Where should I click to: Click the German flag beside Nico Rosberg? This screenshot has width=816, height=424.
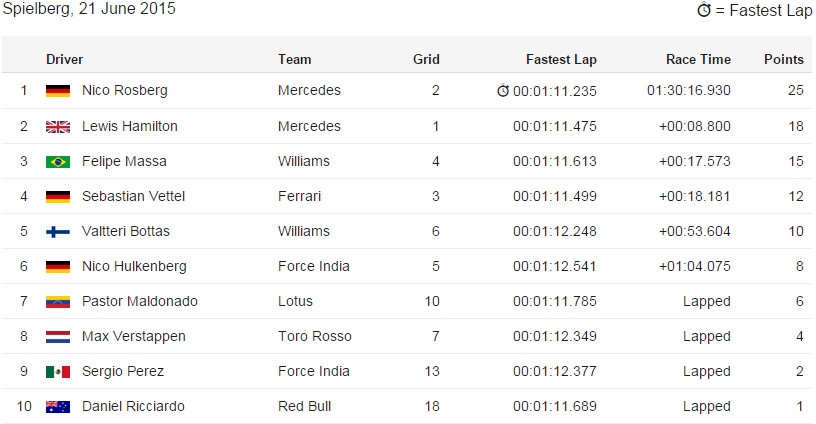(57, 91)
